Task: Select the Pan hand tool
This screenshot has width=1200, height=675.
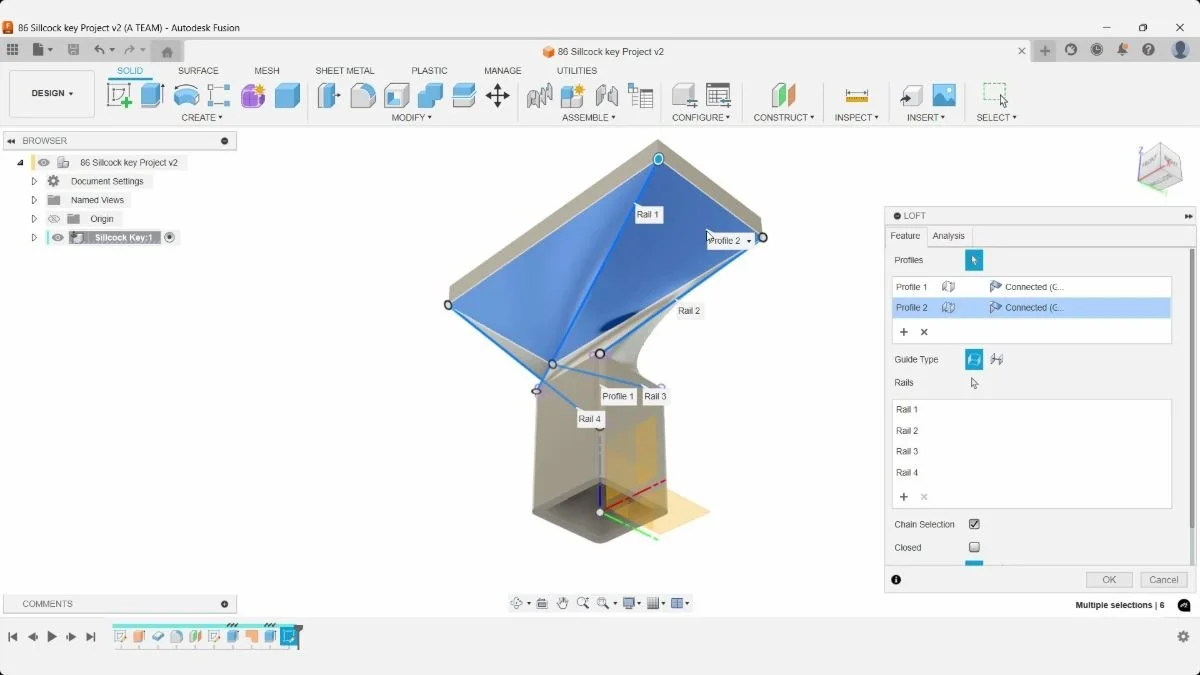Action: [x=562, y=603]
